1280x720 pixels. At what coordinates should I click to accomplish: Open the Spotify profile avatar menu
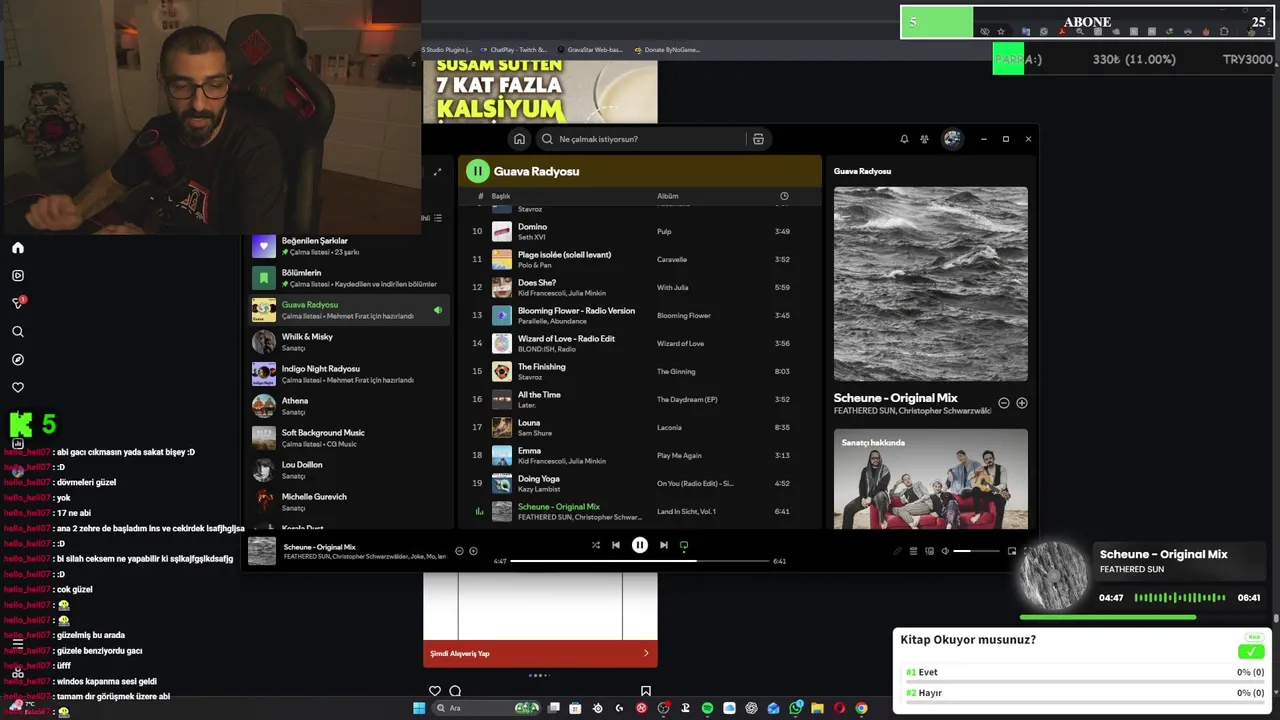coord(952,139)
